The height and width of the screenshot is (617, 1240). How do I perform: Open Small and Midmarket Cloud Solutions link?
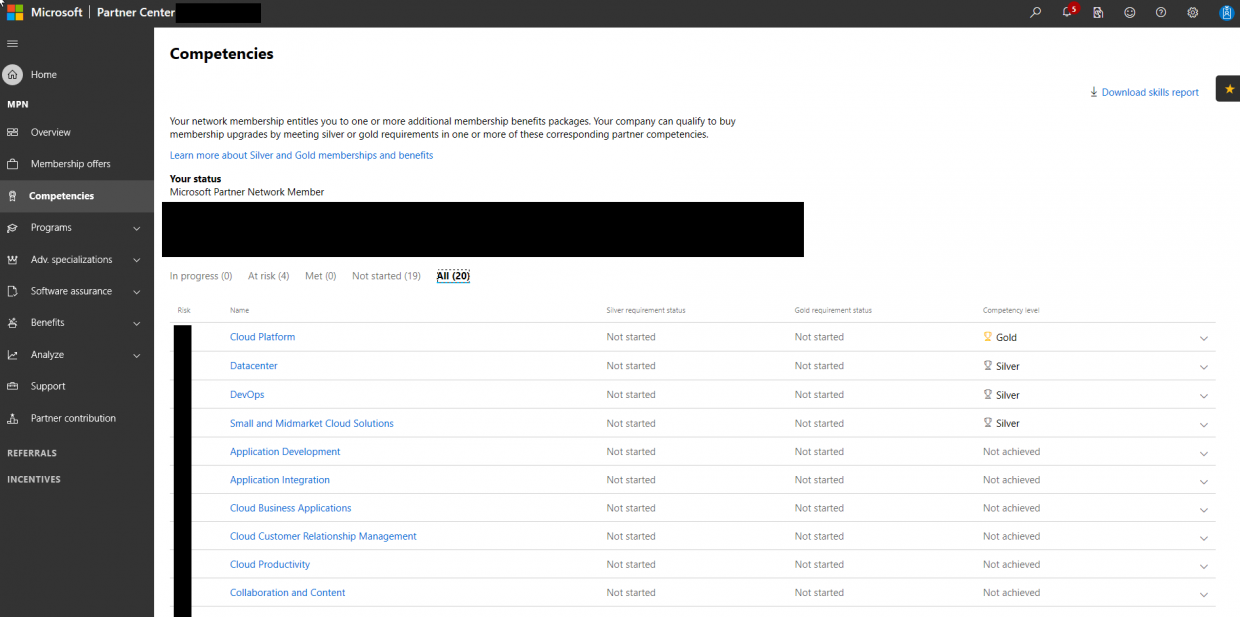312,423
